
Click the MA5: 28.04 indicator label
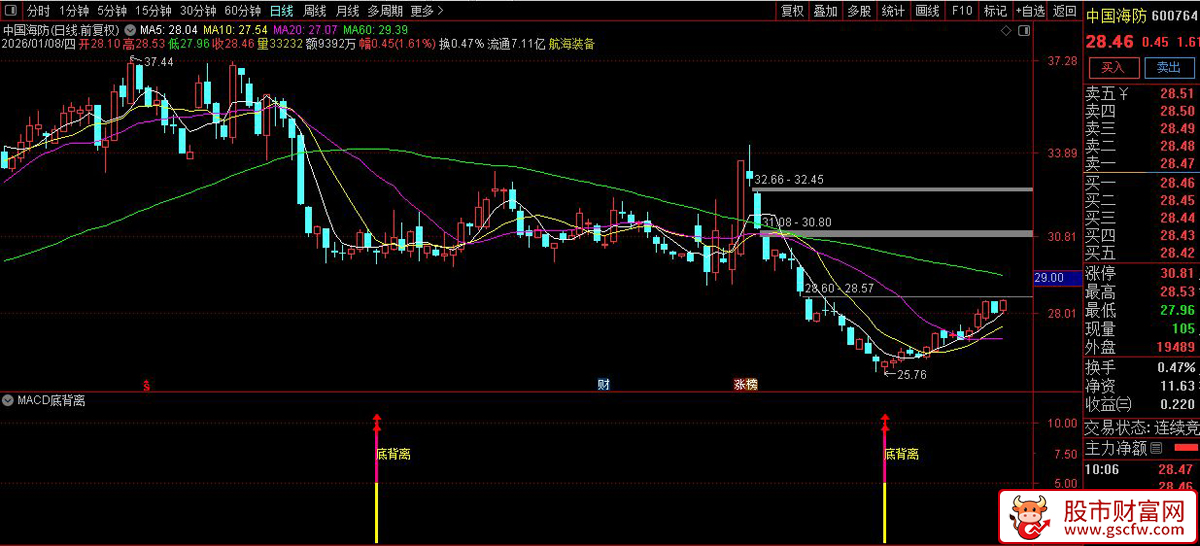click(169, 30)
